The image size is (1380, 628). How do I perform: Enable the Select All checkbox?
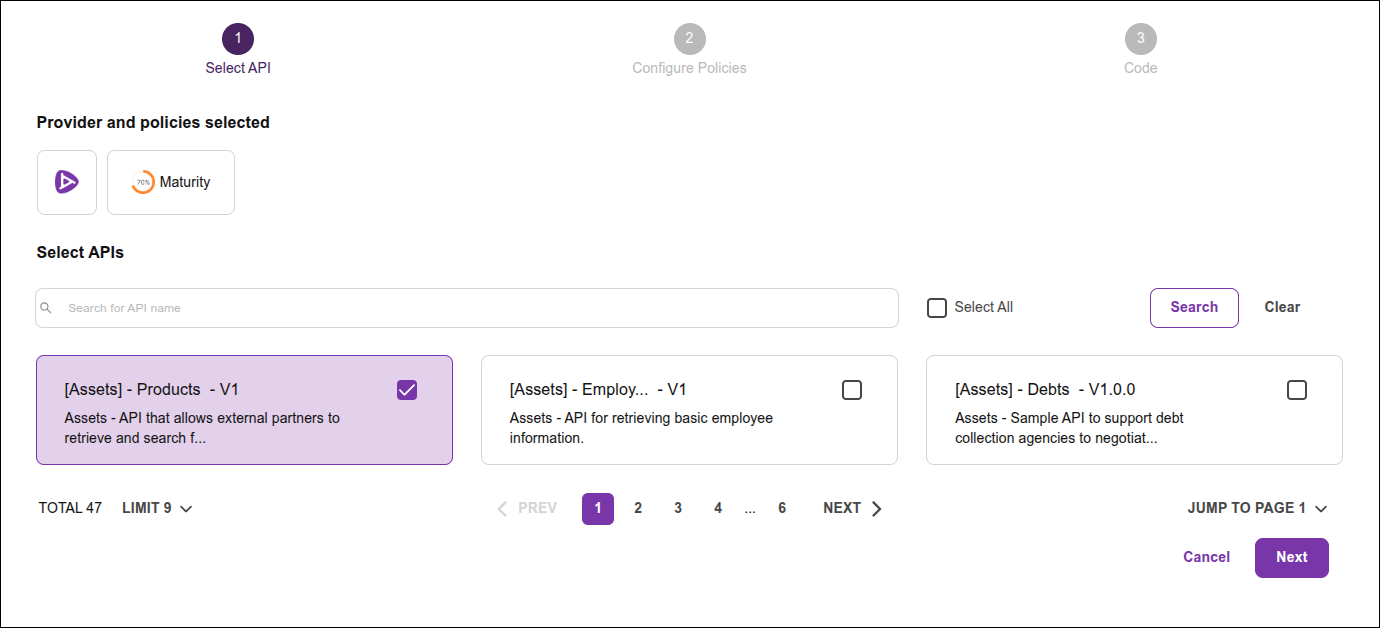[937, 307]
